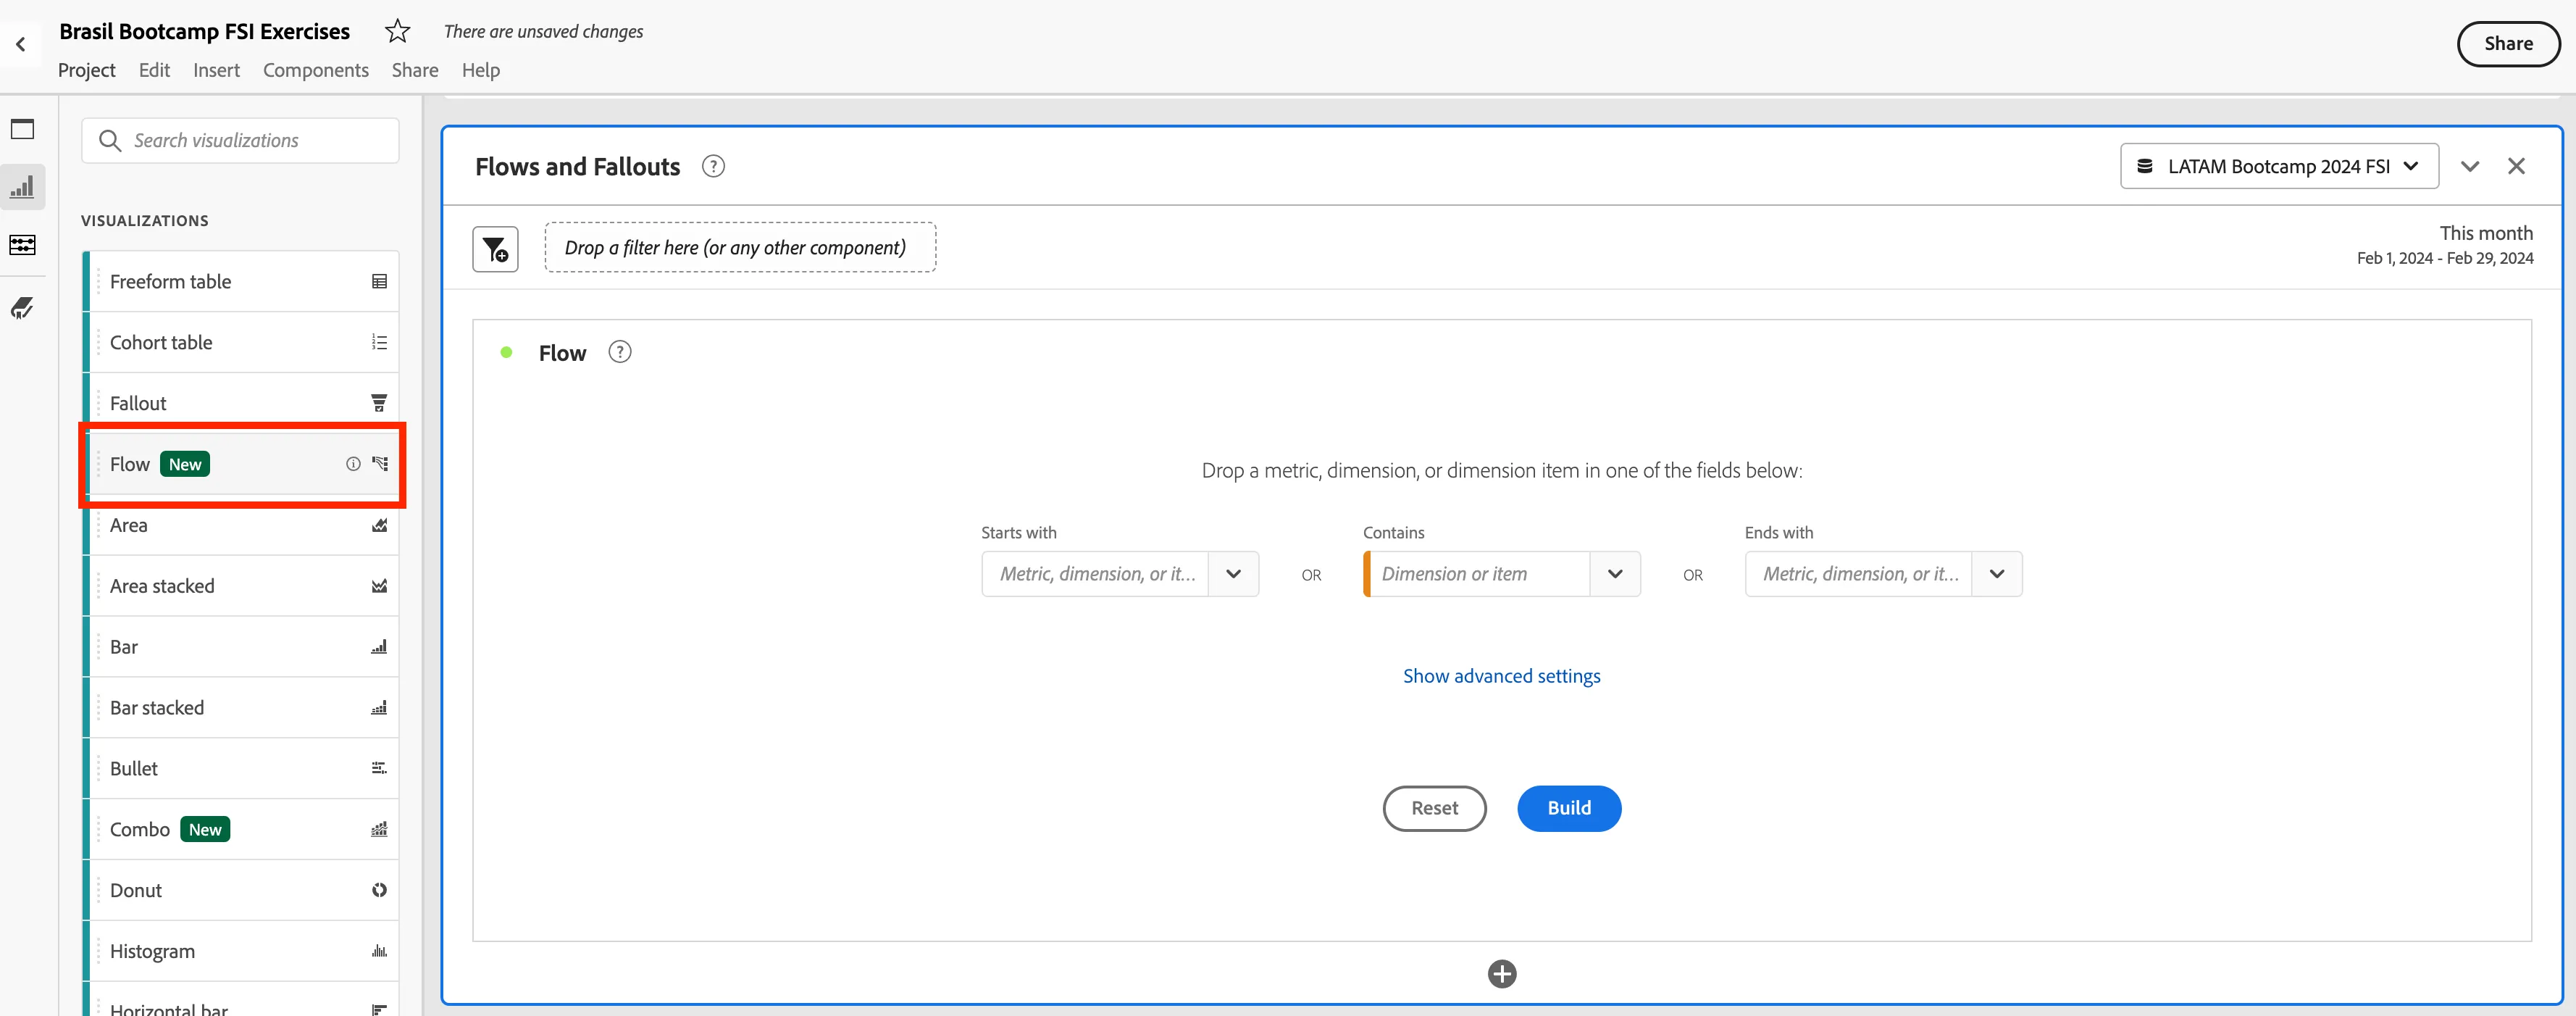Image resolution: width=2576 pixels, height=1016 pixels.
Task: Click help icon next to Flows and Fallouts
Action: (x=713, y=166)
